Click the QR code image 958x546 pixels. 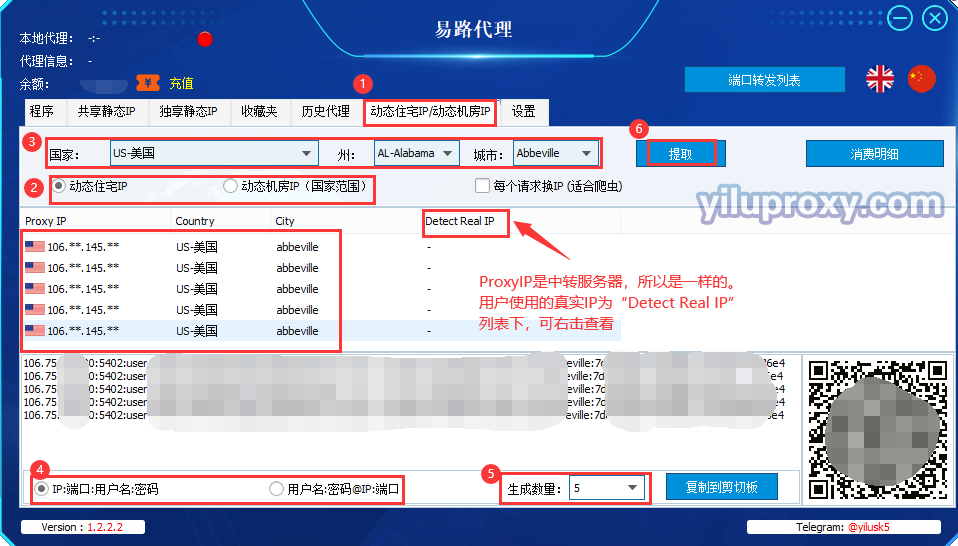878,430
